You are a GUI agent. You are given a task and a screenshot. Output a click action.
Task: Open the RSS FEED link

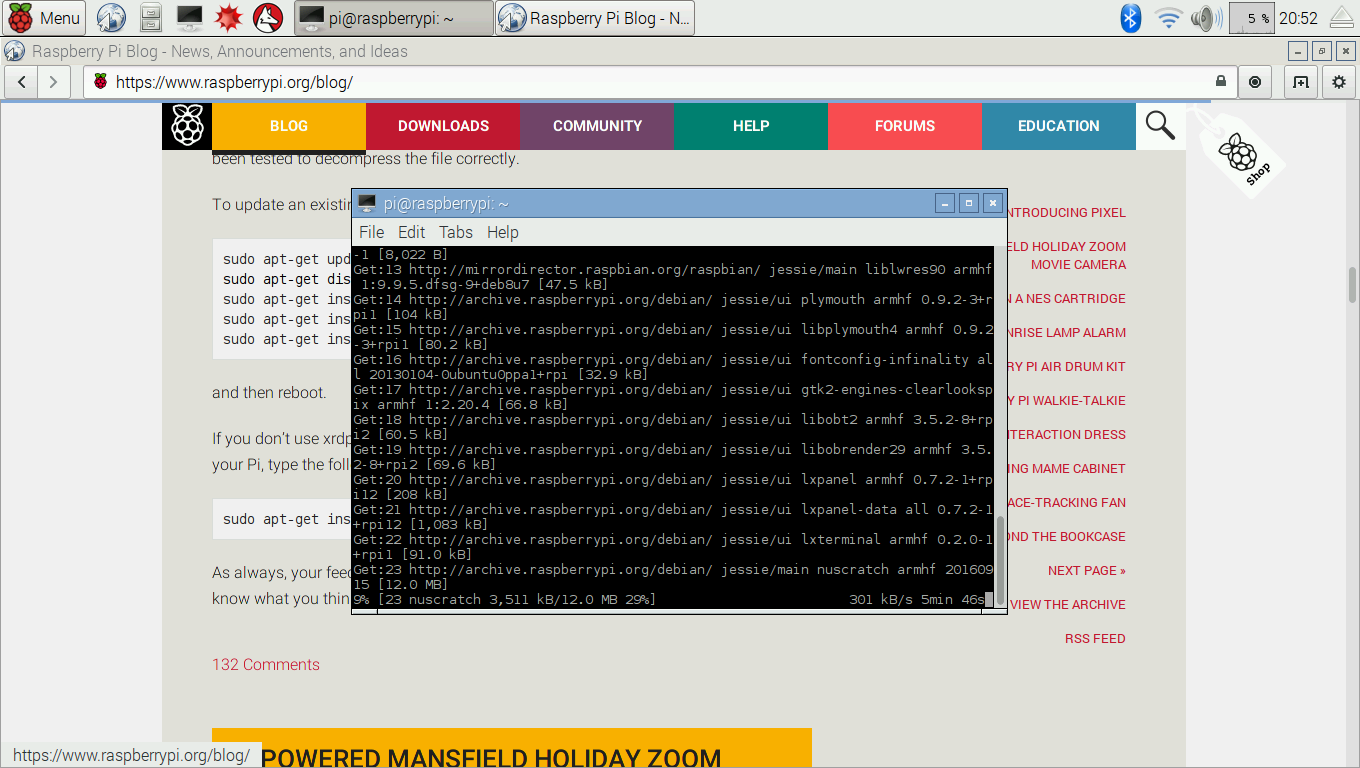(x=1095, y=639)
